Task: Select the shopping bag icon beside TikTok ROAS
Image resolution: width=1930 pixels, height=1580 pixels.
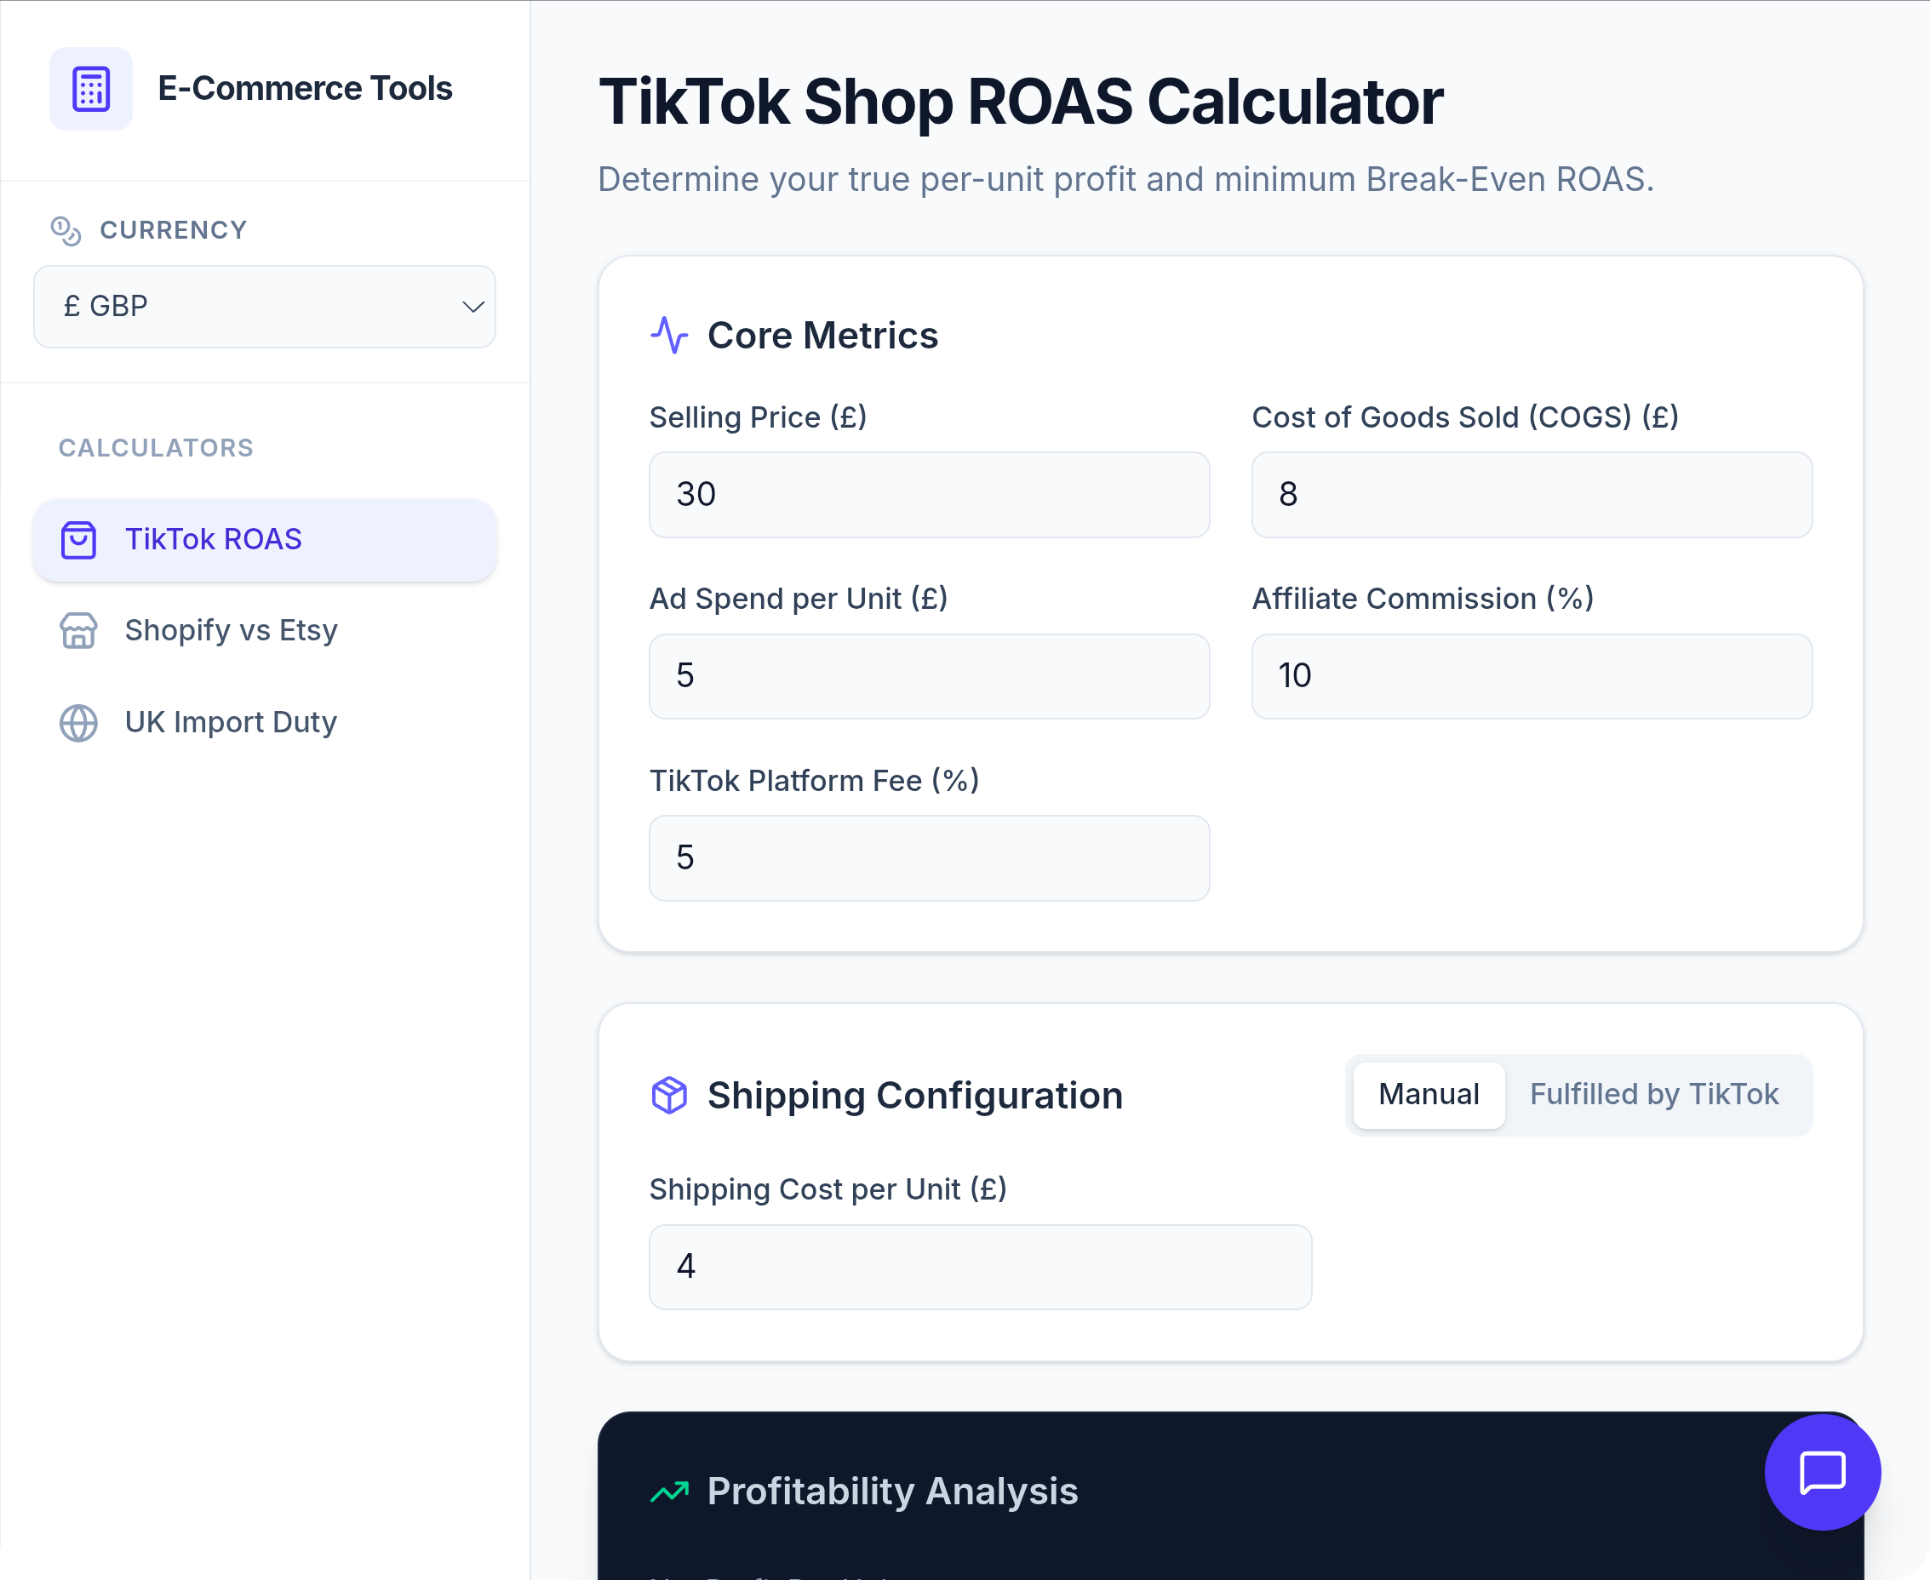Action: [x=78, y=540]
